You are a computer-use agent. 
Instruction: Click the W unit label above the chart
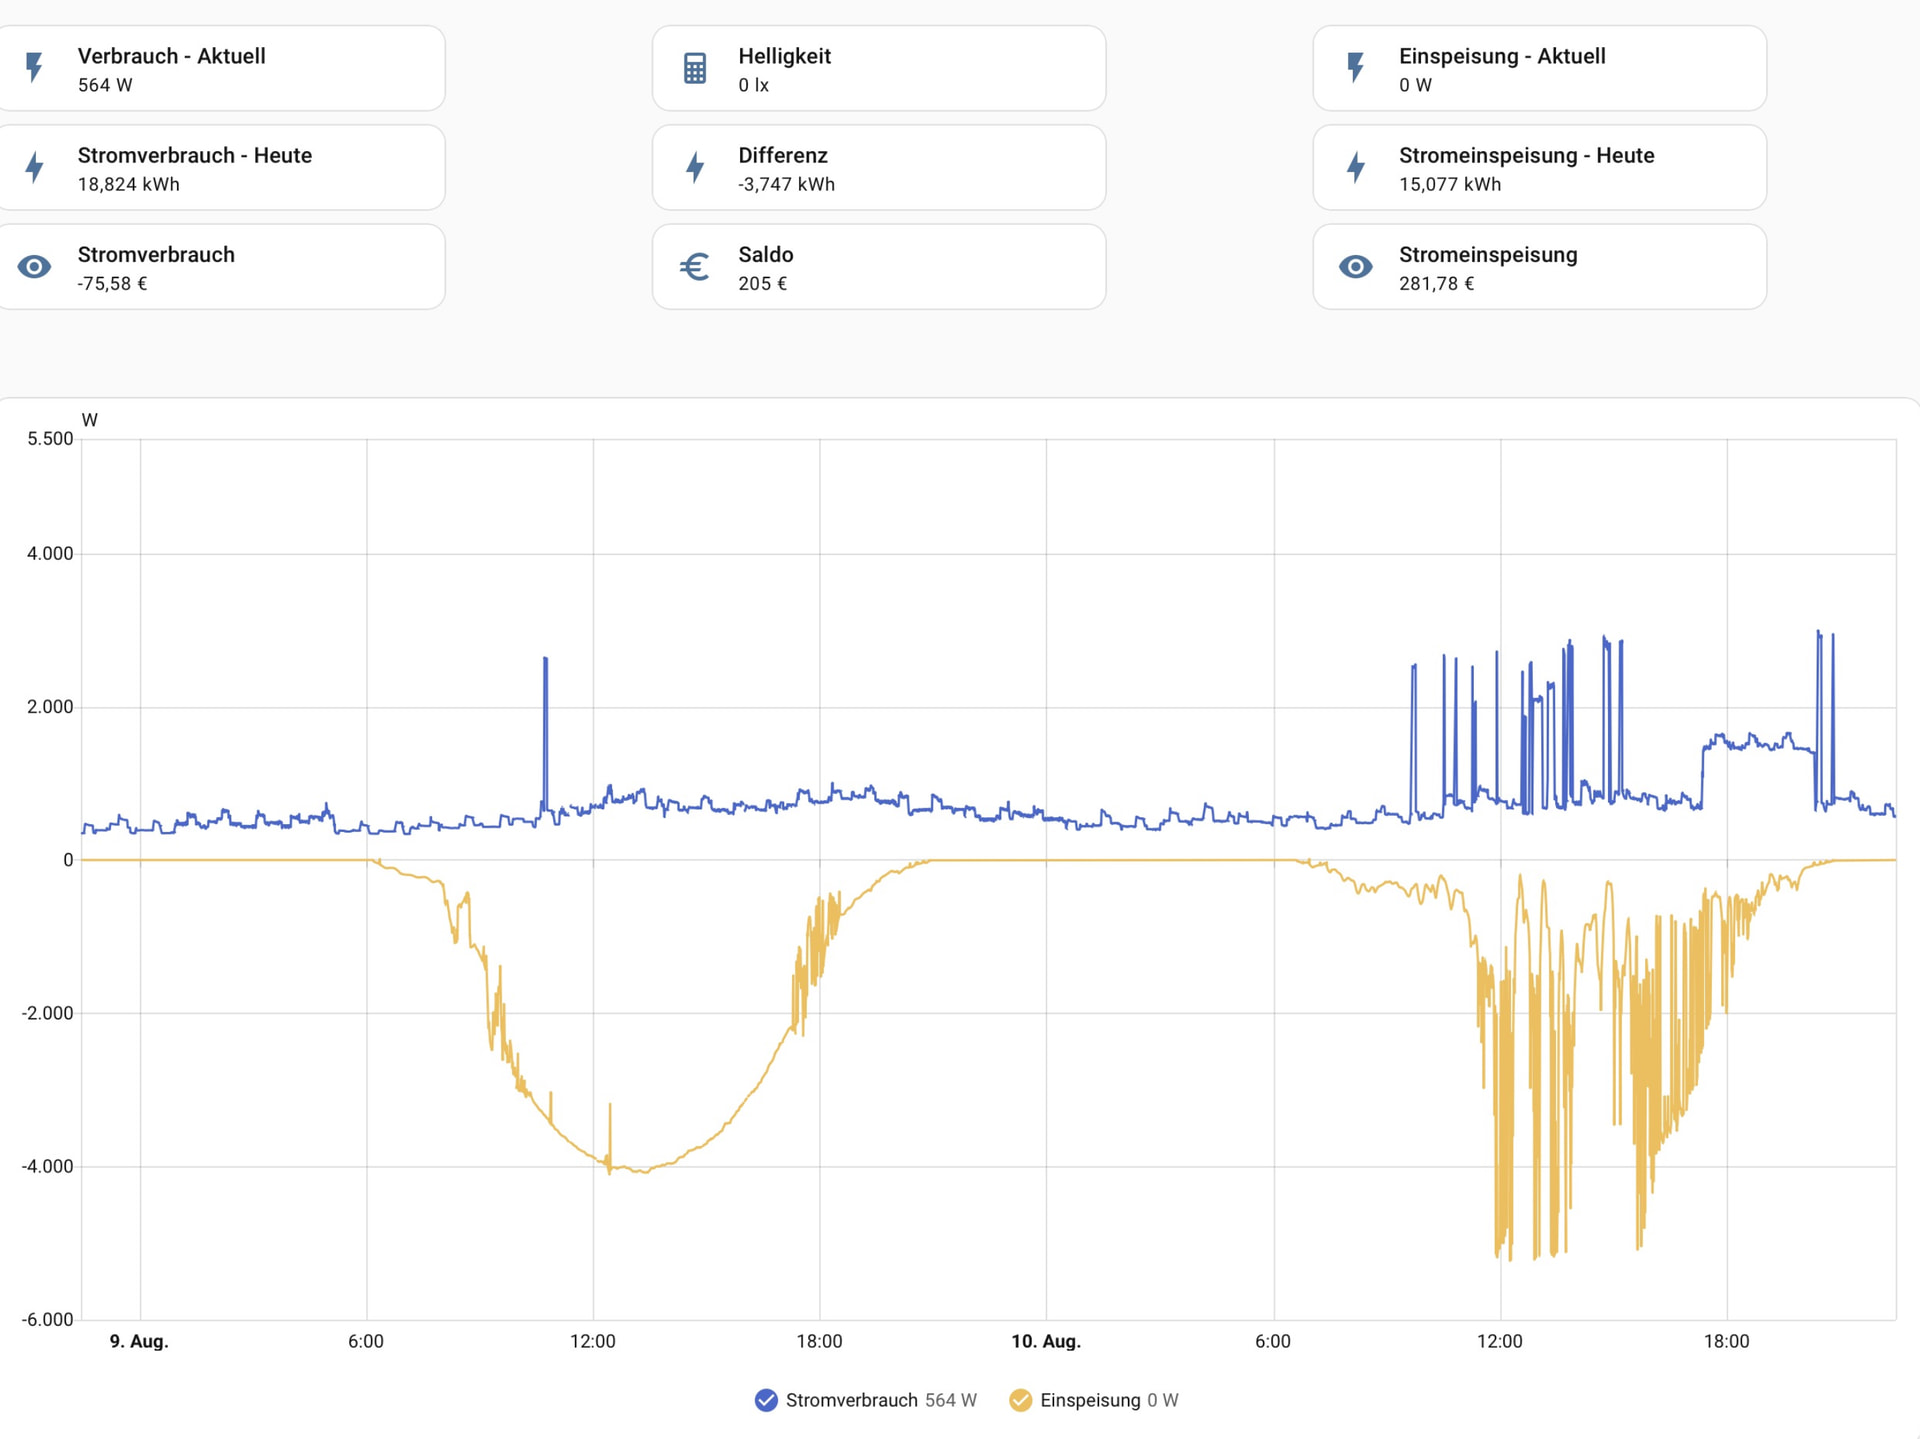click(90, 420)
